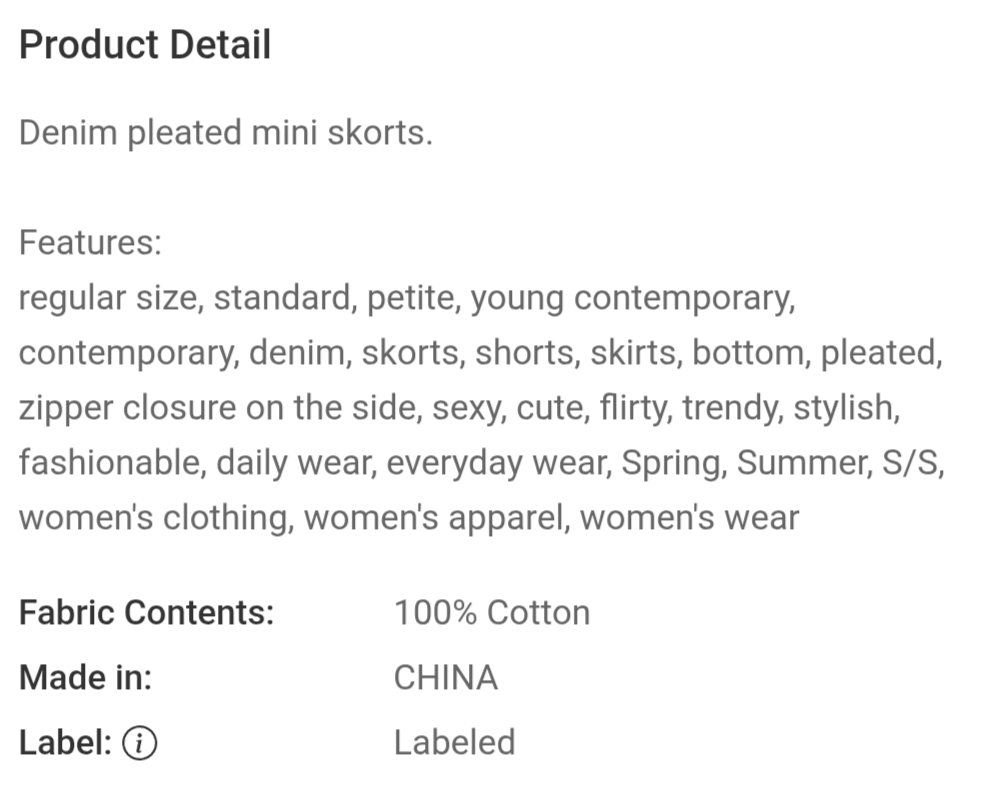
Task: Click the Denim pleated mini skorts description
Action: (226, 133)
